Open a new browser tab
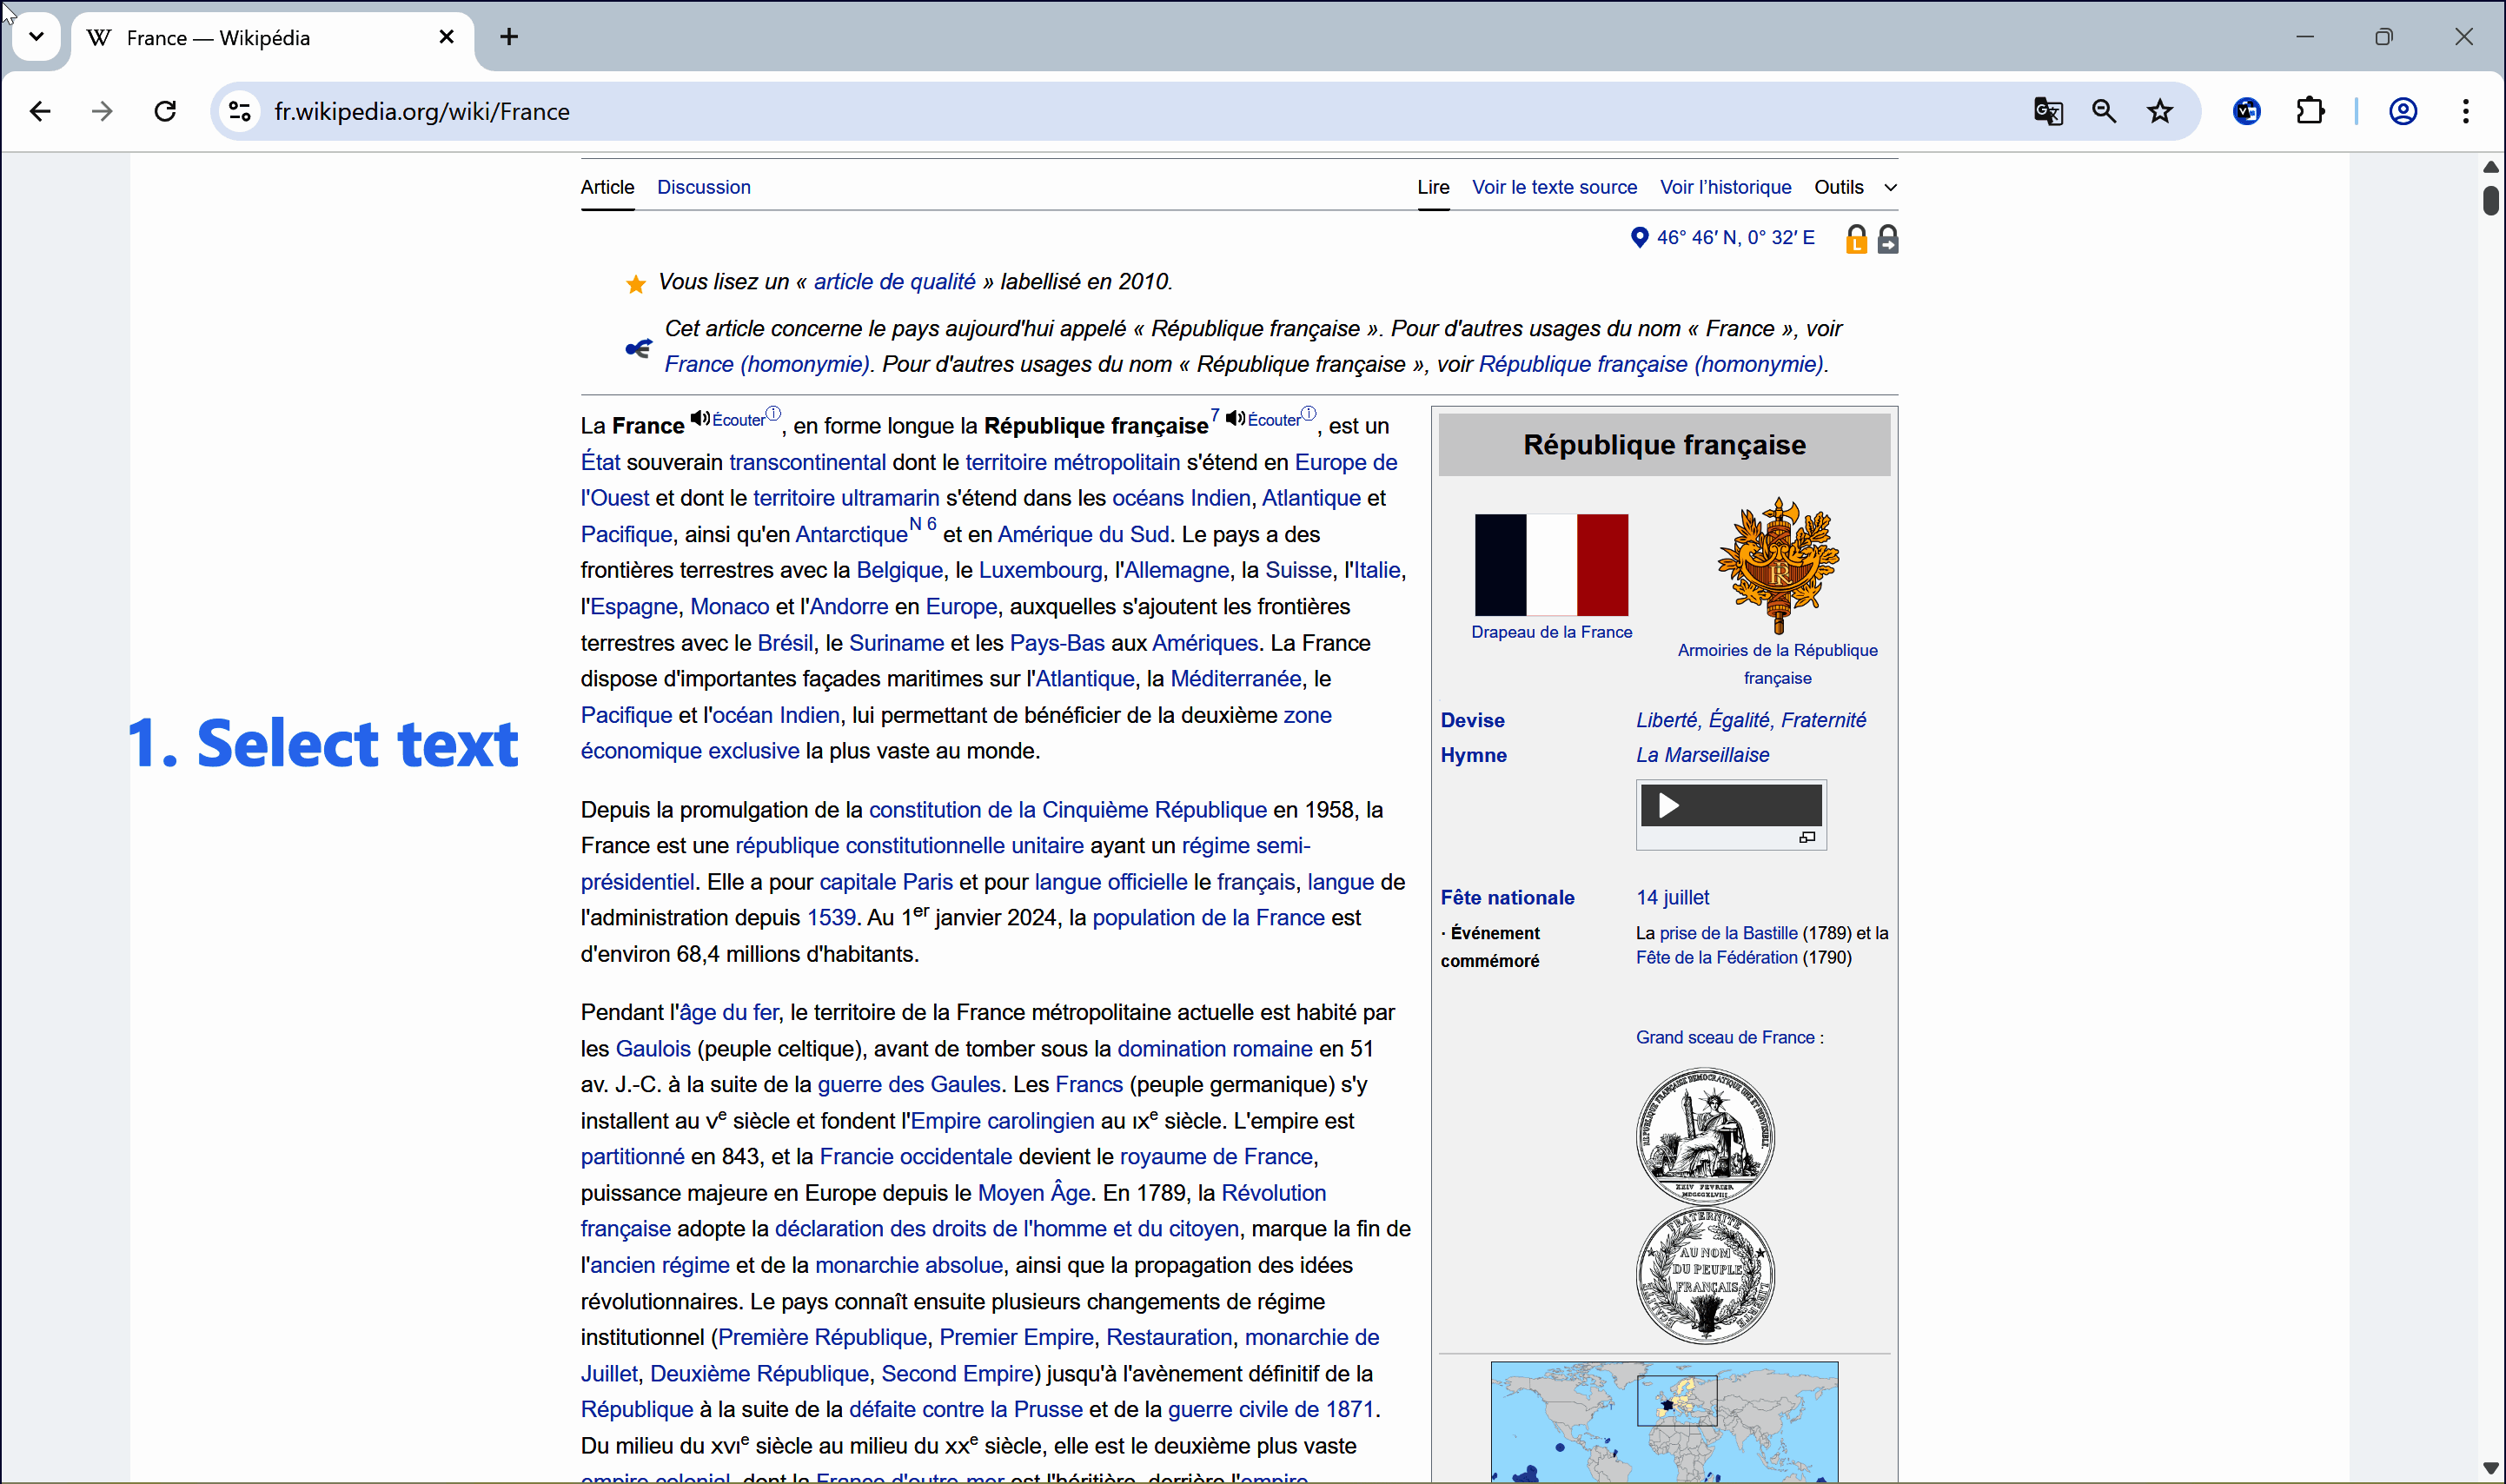 (509, 37)
